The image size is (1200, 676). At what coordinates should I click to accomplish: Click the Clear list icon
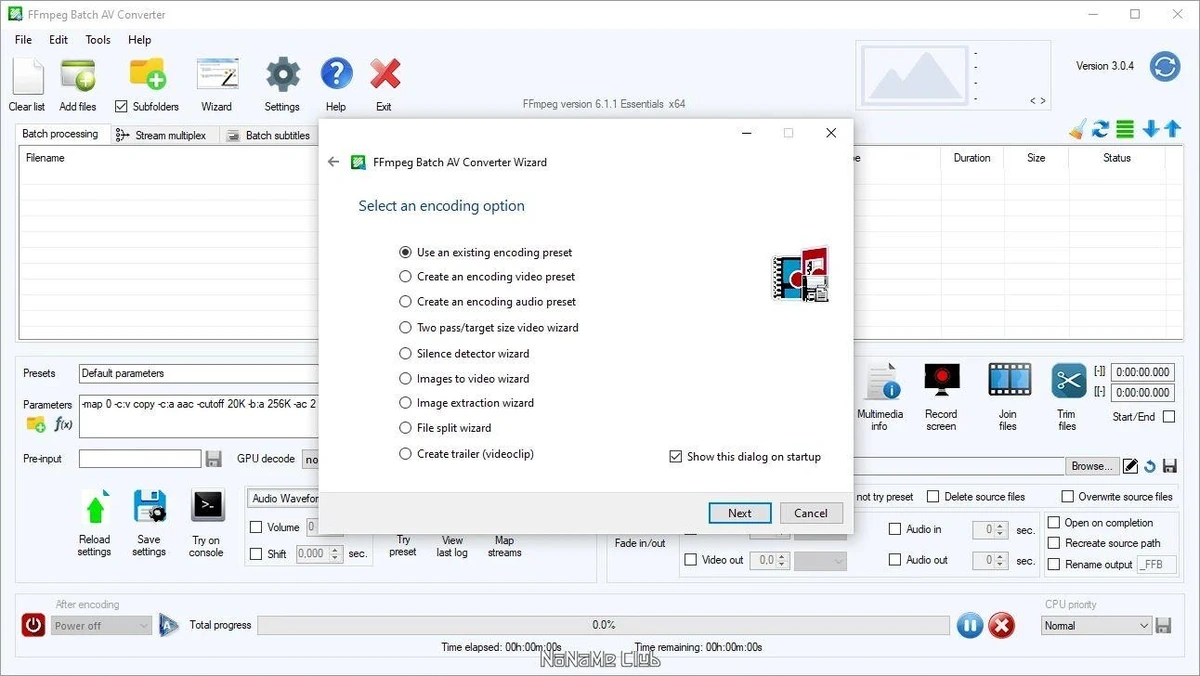(27, 76)
